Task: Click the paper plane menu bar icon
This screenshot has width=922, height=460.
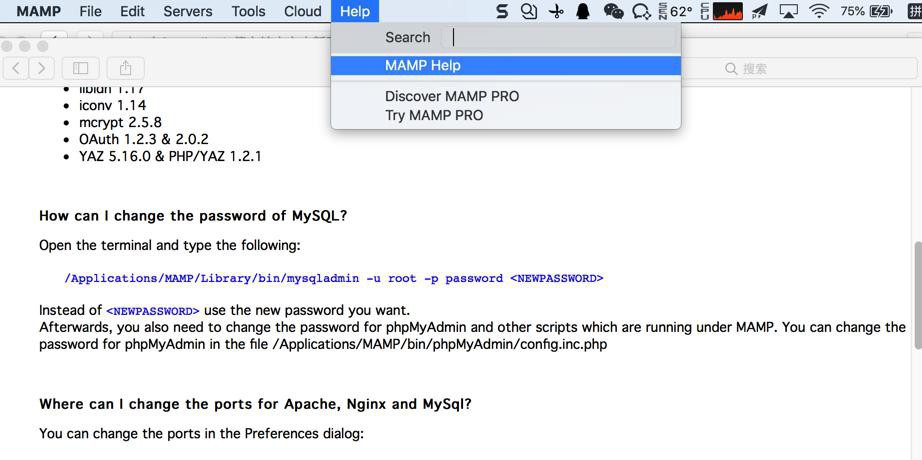Action: (x=760, y=12)
